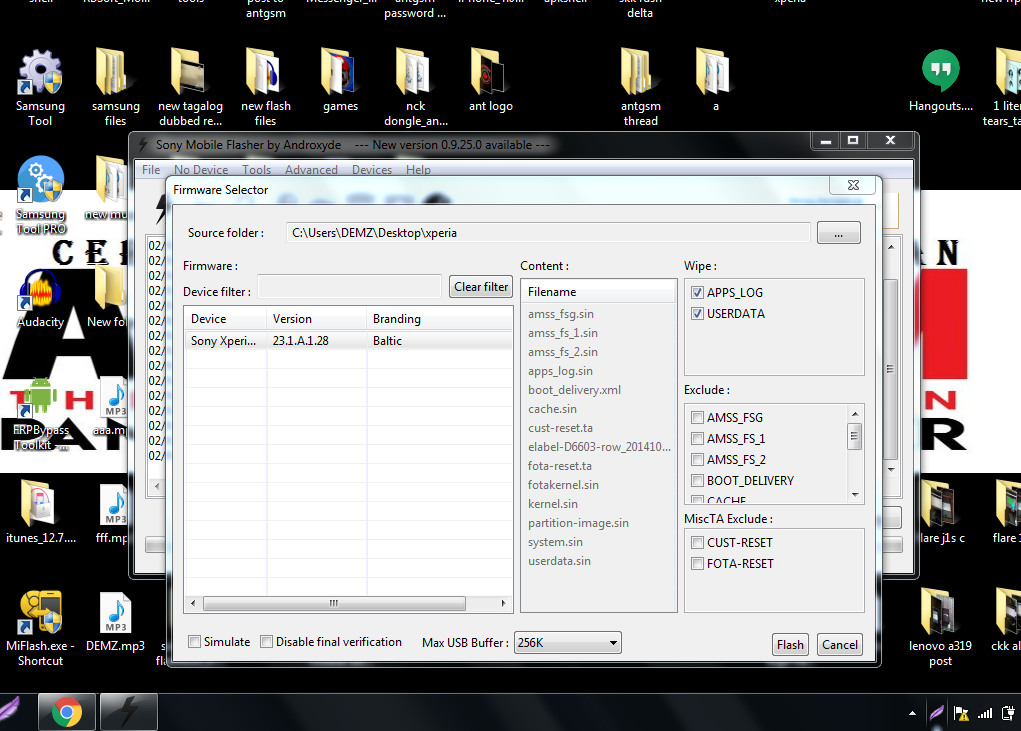1021x731 pixels.
Task: Launch the Hangouts desktop icon
Action: [x=941, y=81]
